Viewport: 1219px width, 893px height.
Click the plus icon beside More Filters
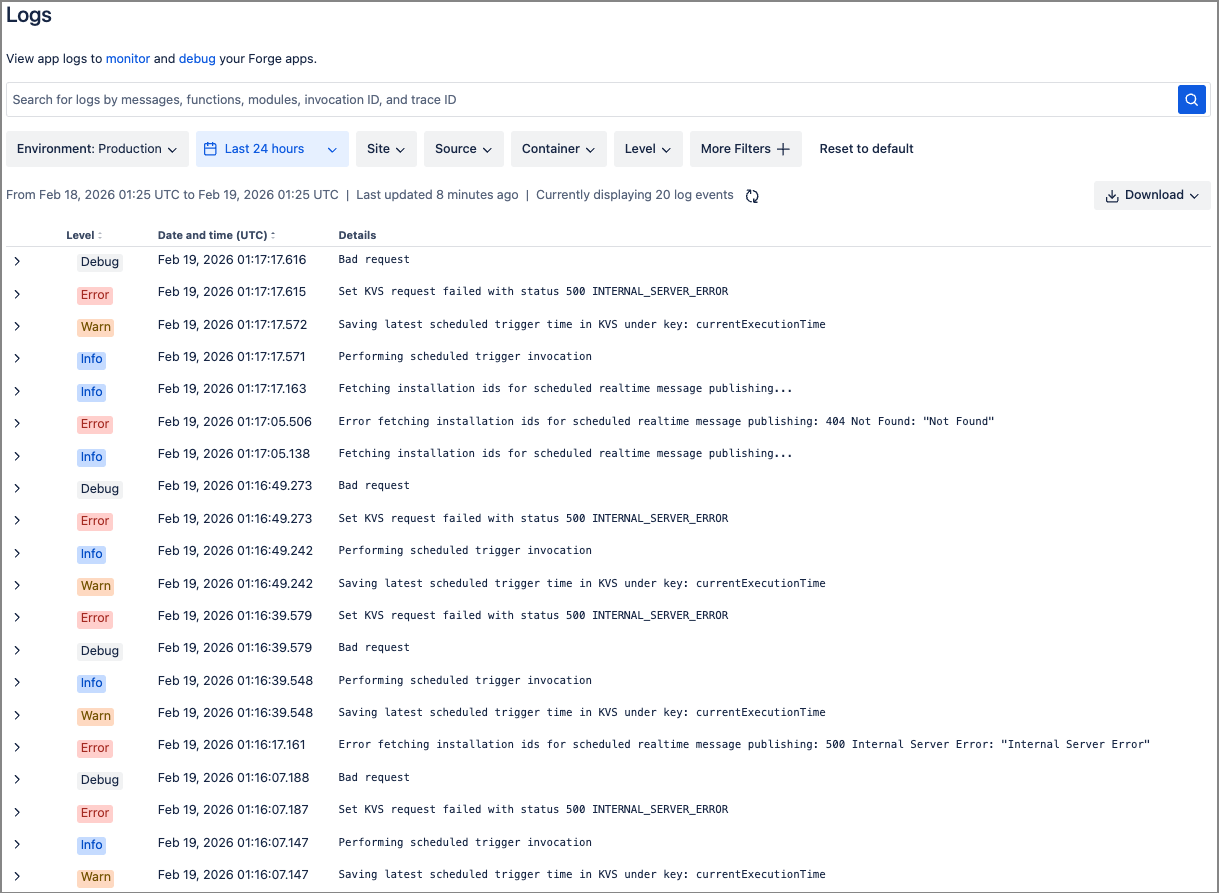point(784,147)
